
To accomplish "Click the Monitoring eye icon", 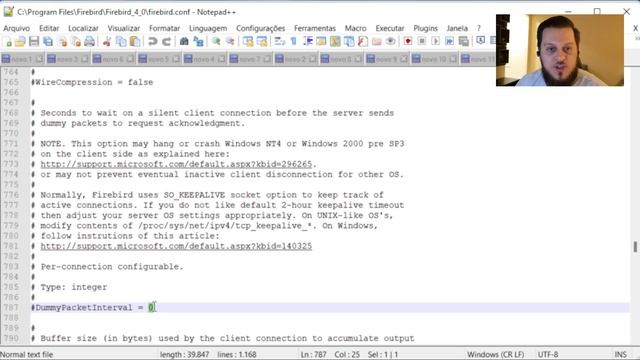I will (390, 41).
